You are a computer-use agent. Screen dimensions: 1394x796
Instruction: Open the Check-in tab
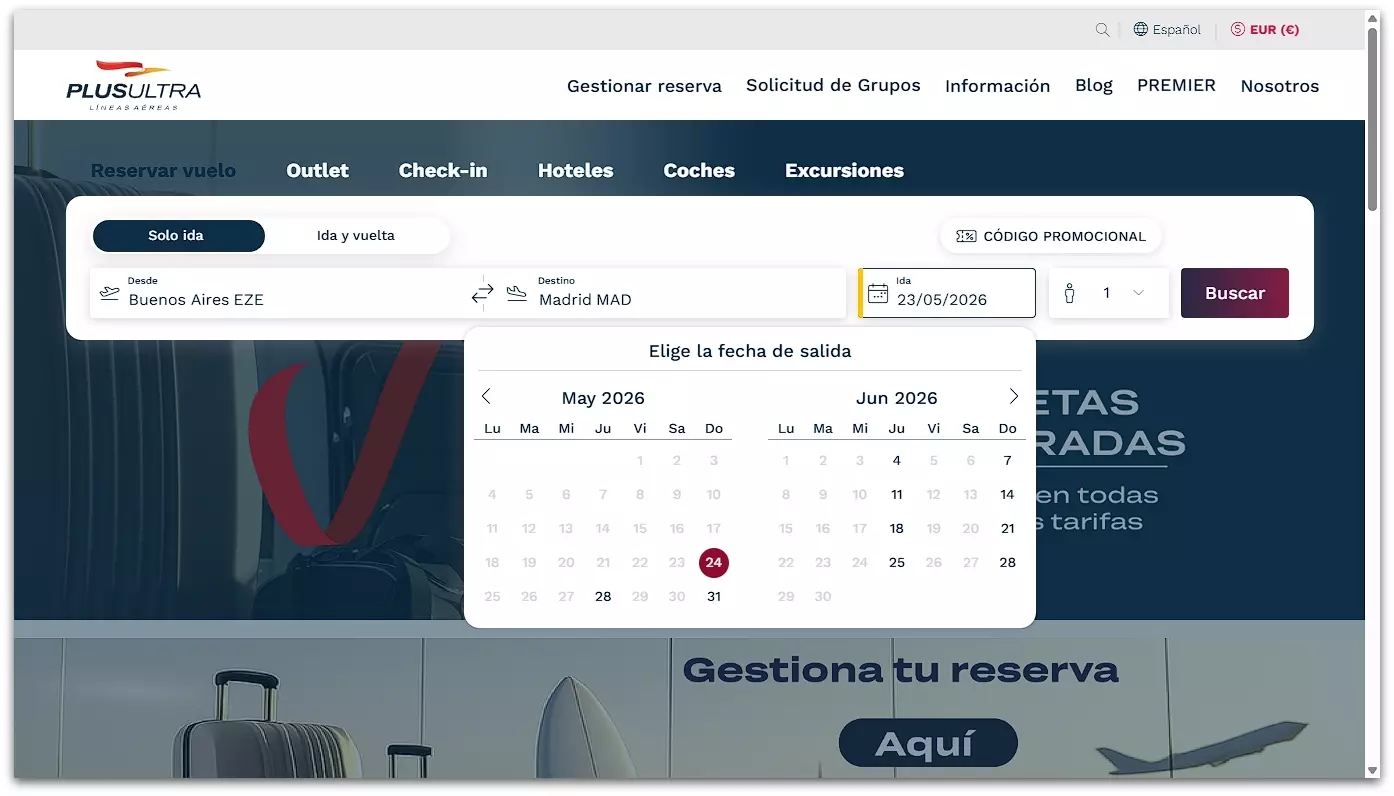click(x=443, y=171)
